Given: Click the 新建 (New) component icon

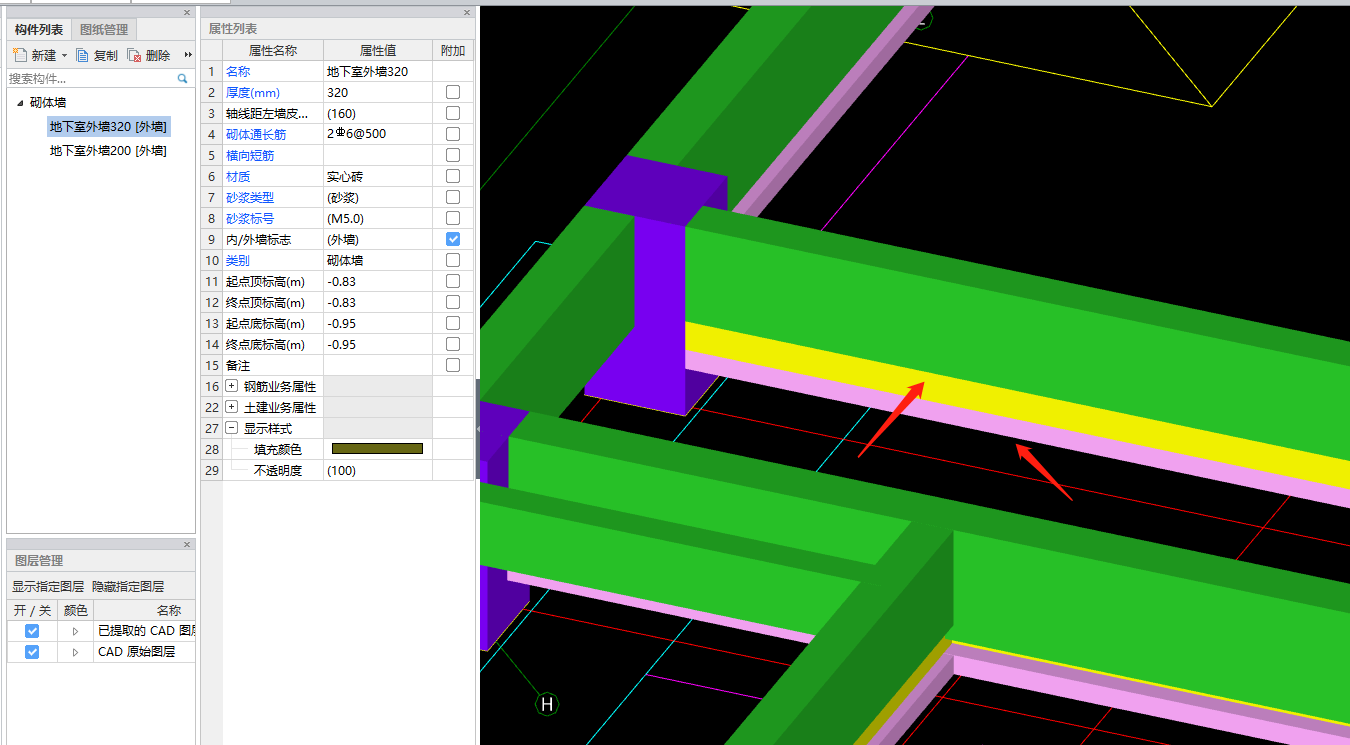Looking at the screenshot, I should 20,55.
